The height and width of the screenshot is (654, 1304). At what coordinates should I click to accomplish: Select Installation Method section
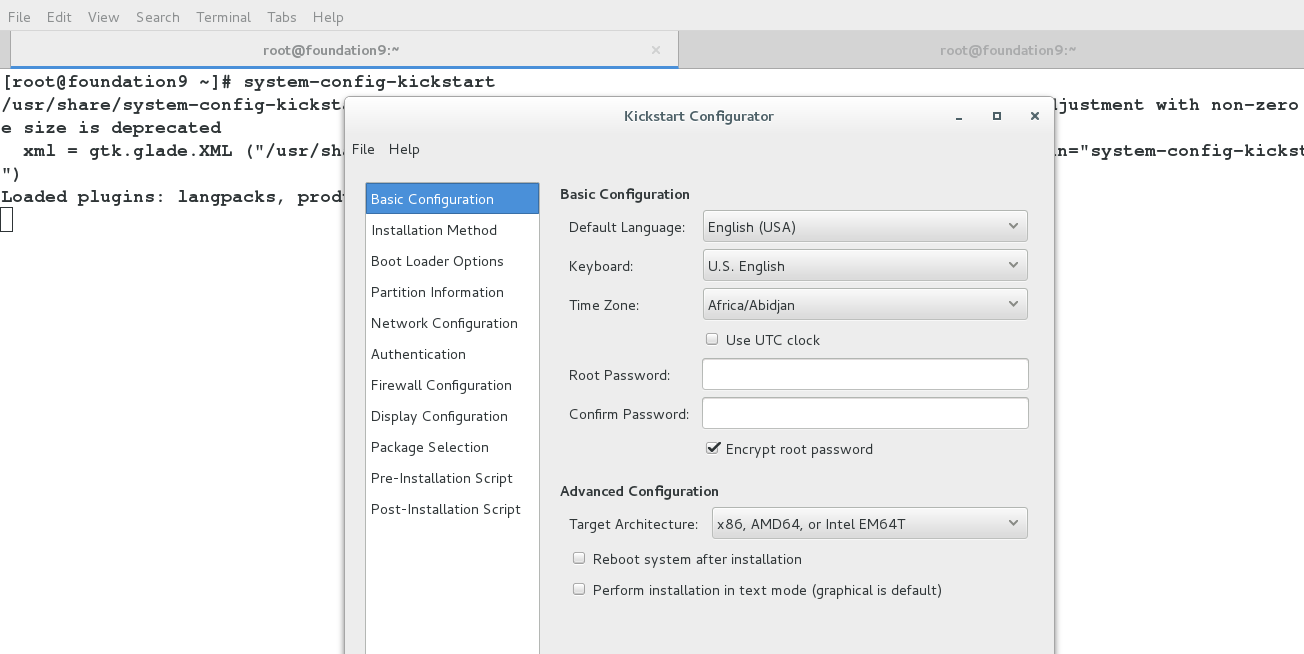click(x=452, y=230)
